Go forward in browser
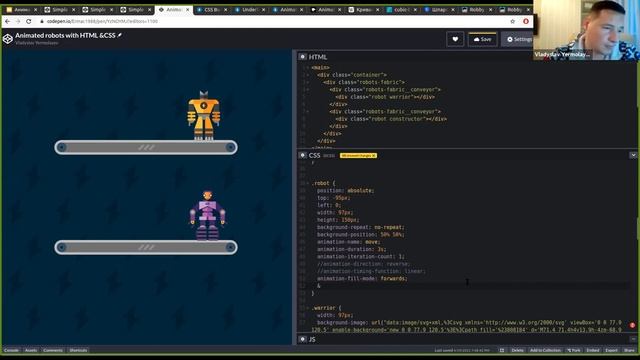640x360 pixels. (18, 21)
